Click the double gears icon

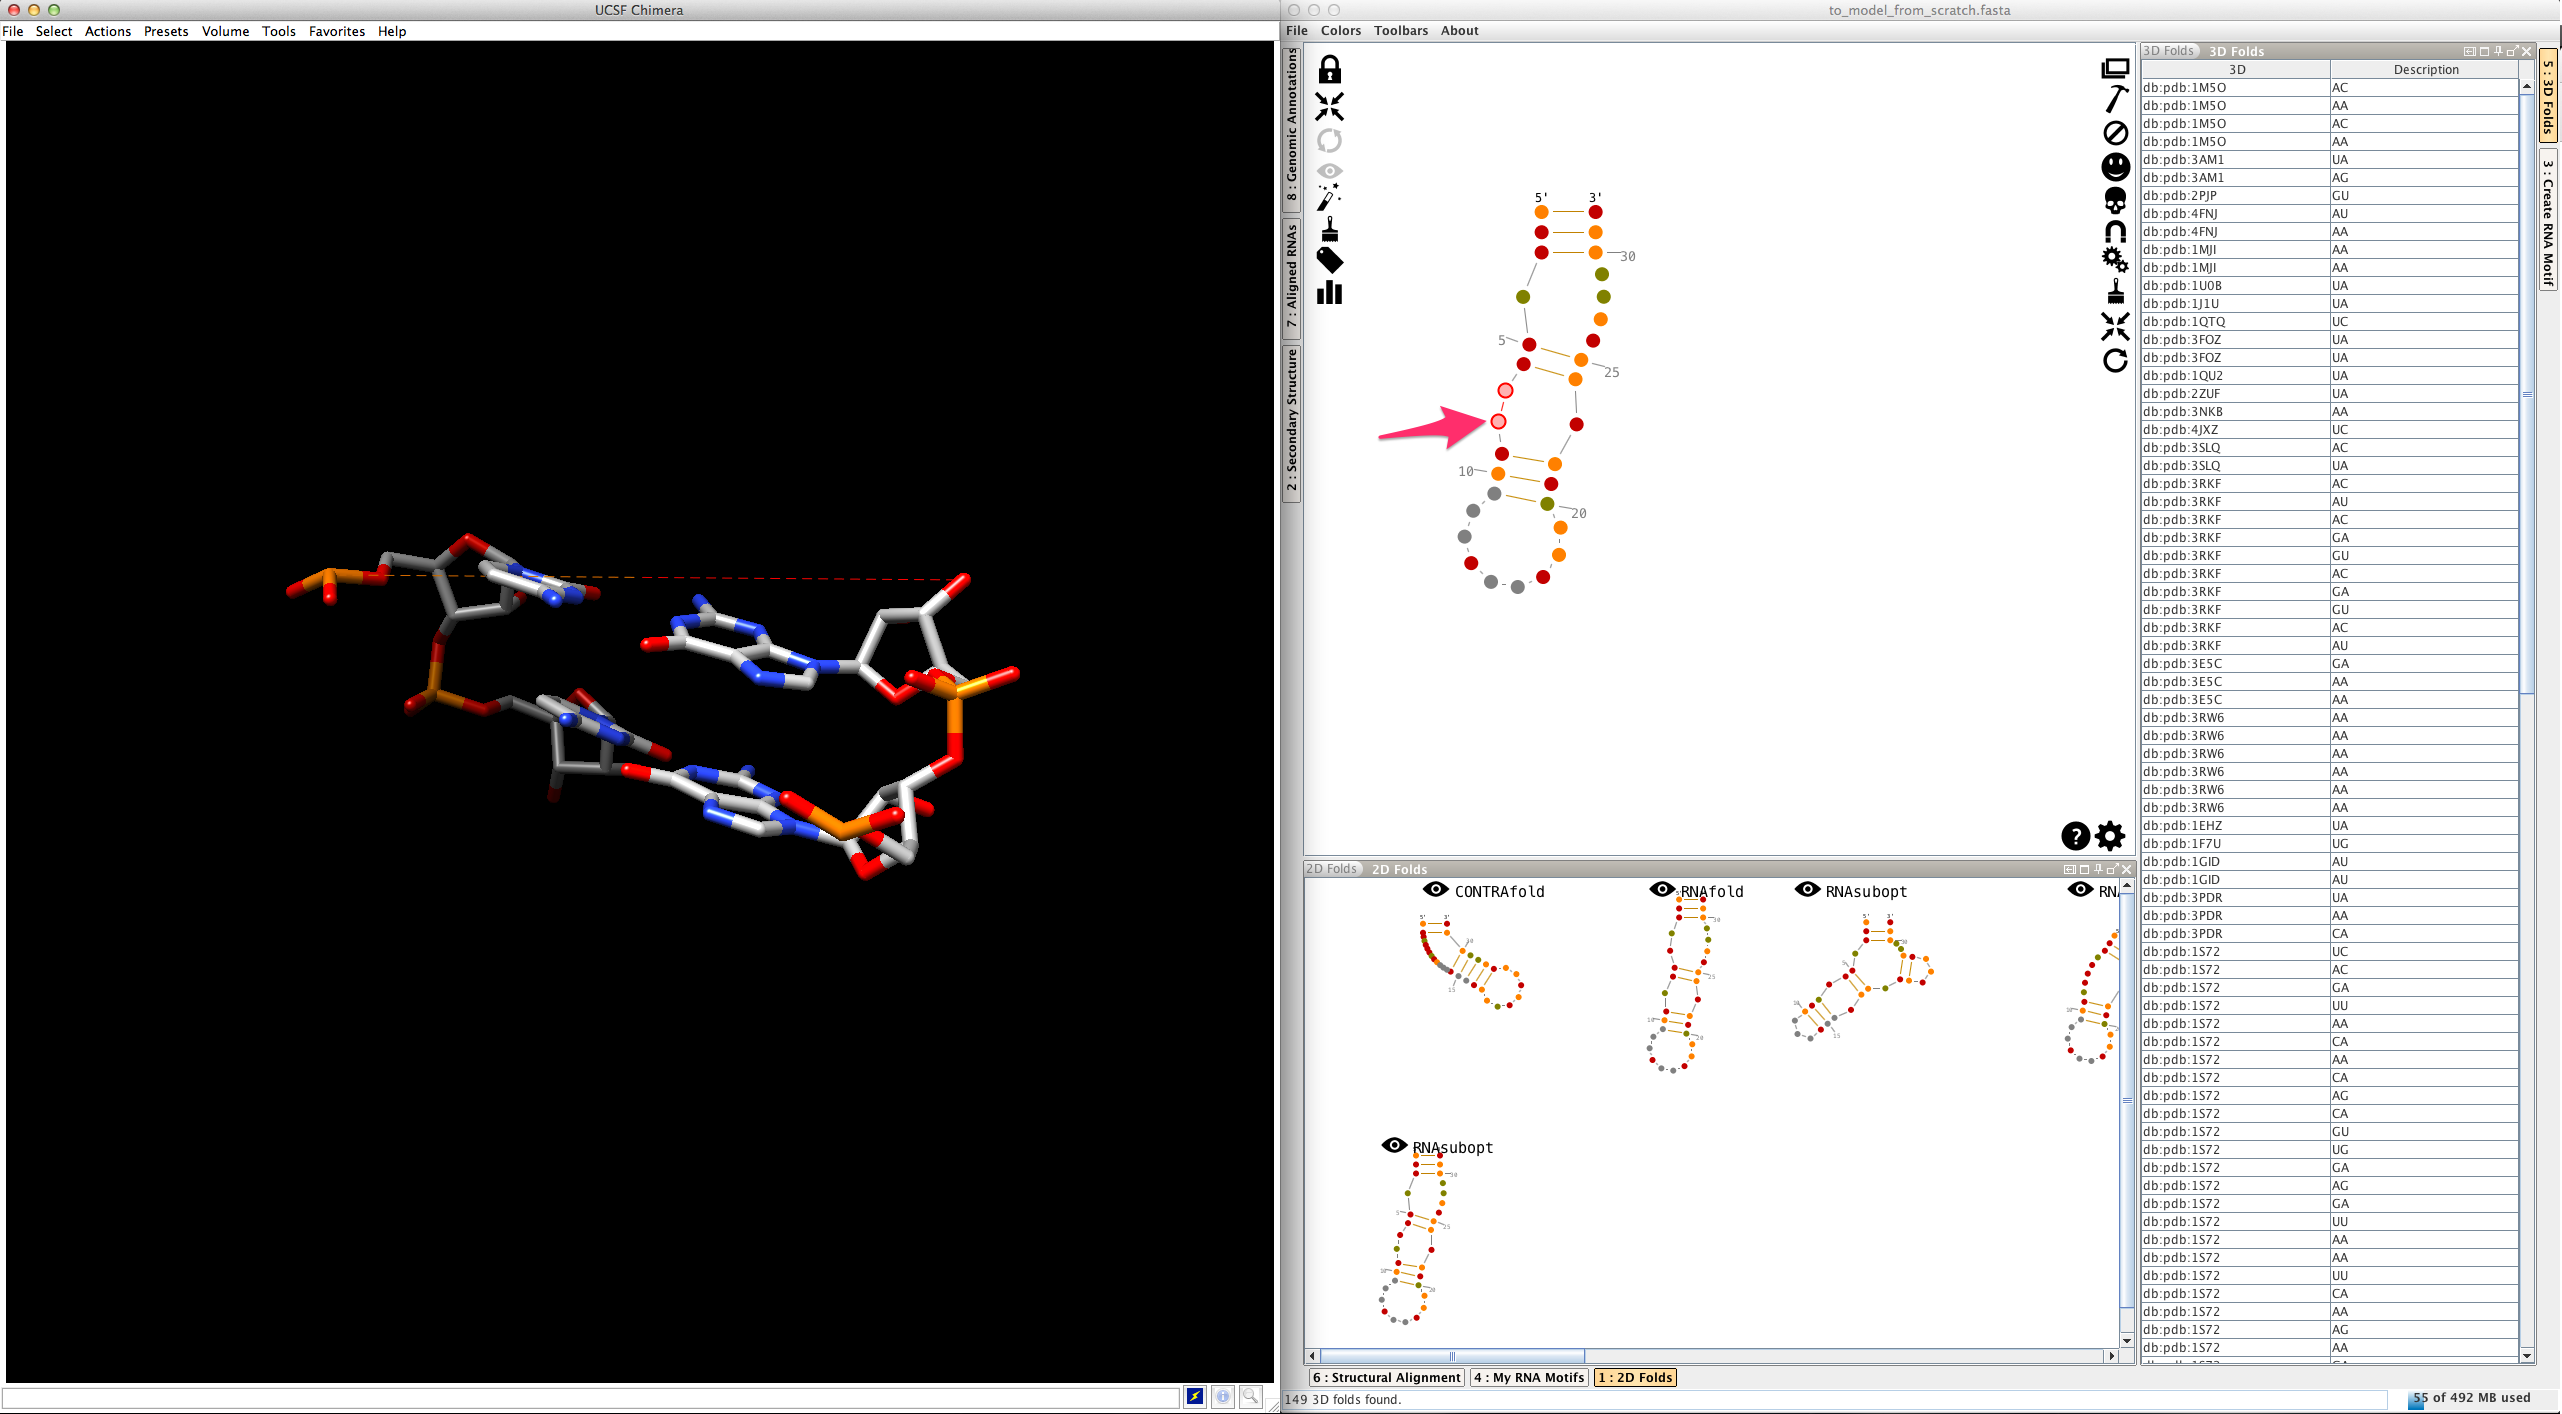[2115, 260]
